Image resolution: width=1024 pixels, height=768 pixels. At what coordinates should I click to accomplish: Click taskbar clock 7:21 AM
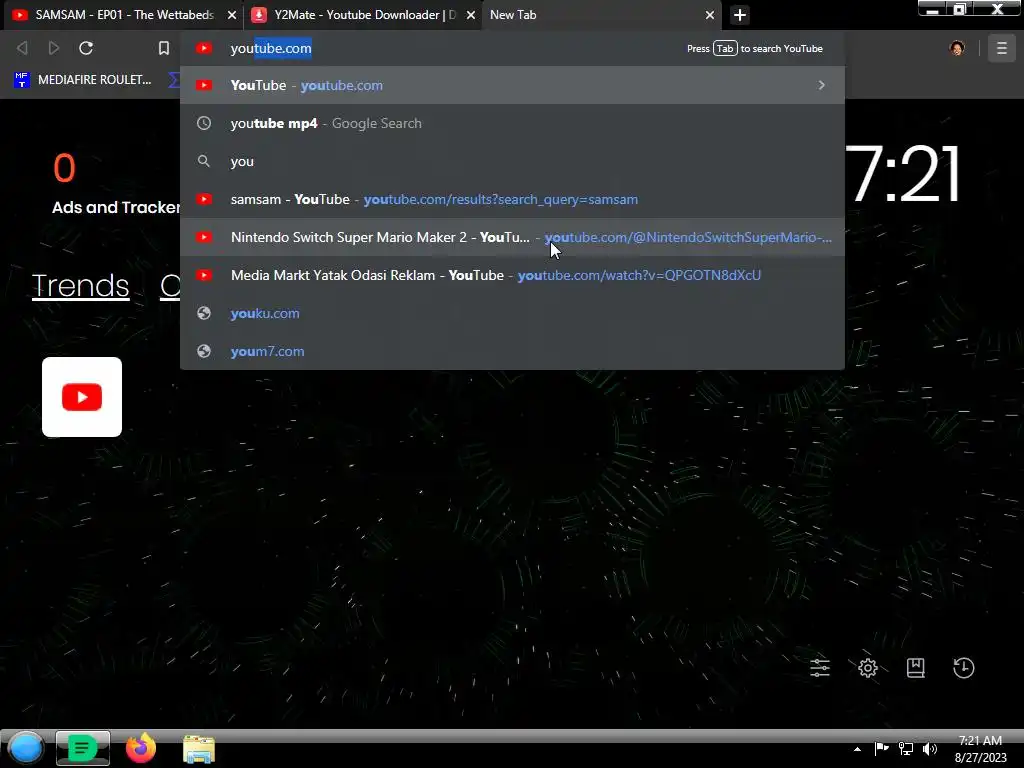coord(980,749)
